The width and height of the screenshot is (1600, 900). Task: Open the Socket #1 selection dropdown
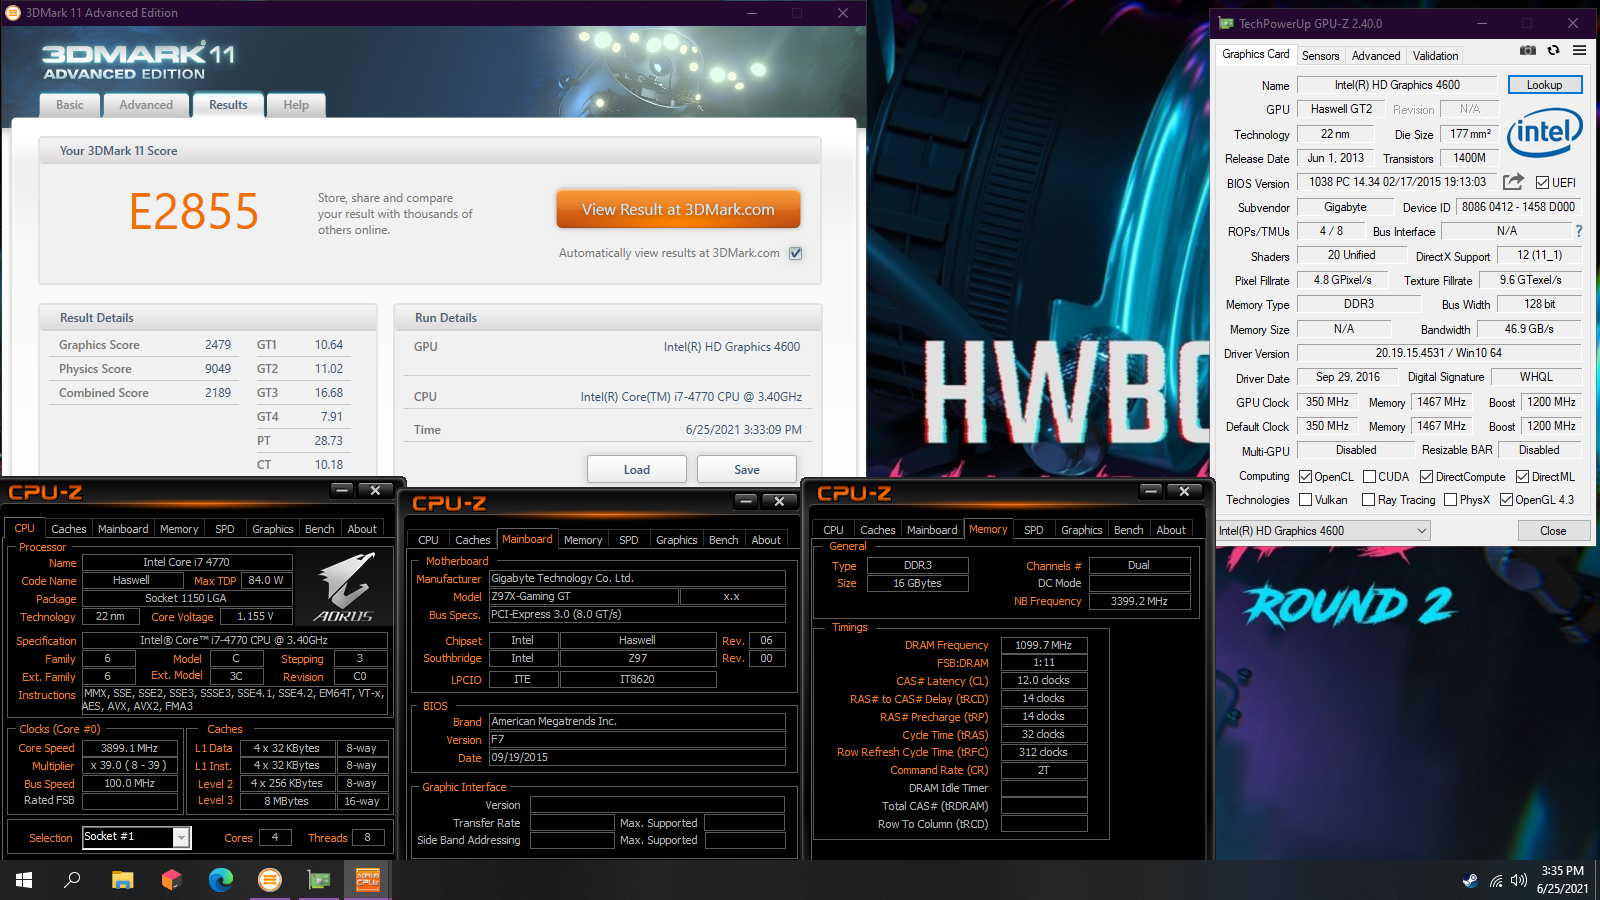click(136, 837)
